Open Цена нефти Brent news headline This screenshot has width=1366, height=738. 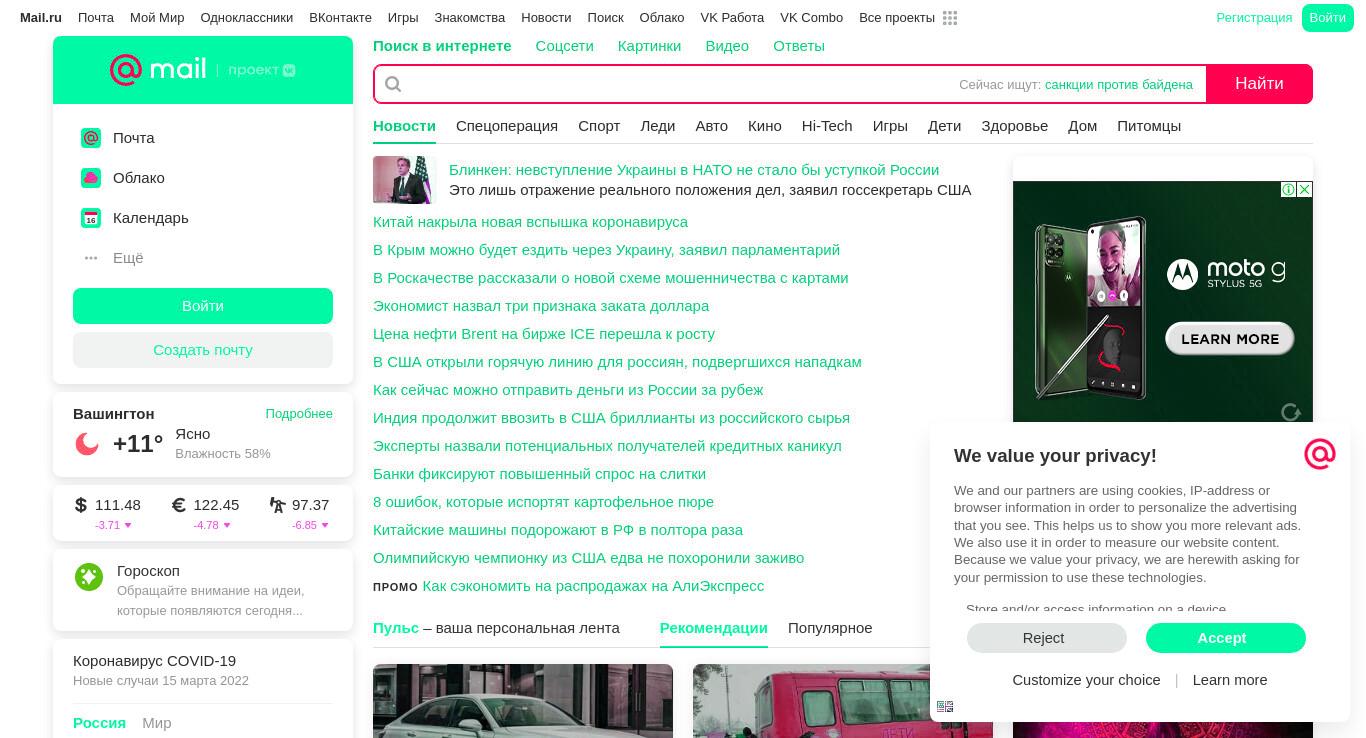point(544,334)
